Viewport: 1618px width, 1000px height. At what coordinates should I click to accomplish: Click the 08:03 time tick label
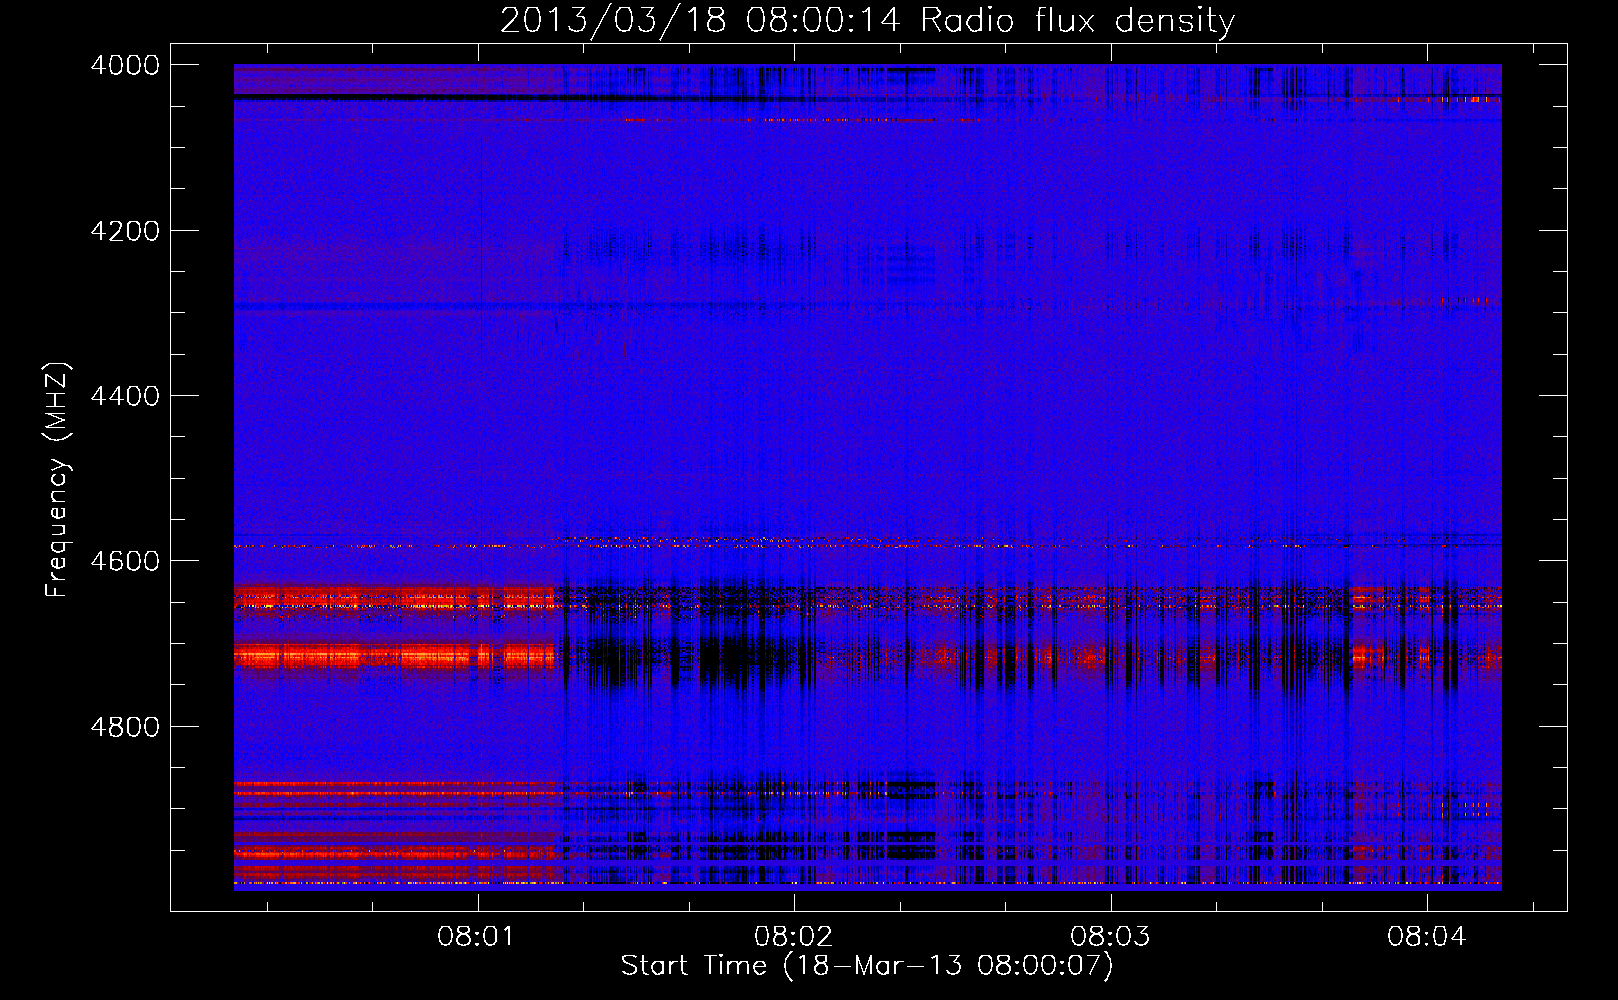click(1110, 937)
